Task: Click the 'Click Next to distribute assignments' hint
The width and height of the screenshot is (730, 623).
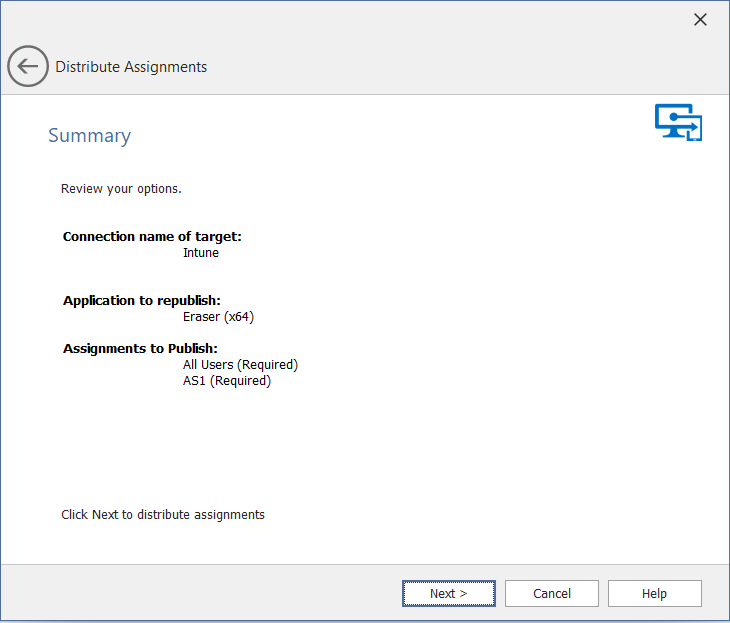Action: click(x=162, y=515)
